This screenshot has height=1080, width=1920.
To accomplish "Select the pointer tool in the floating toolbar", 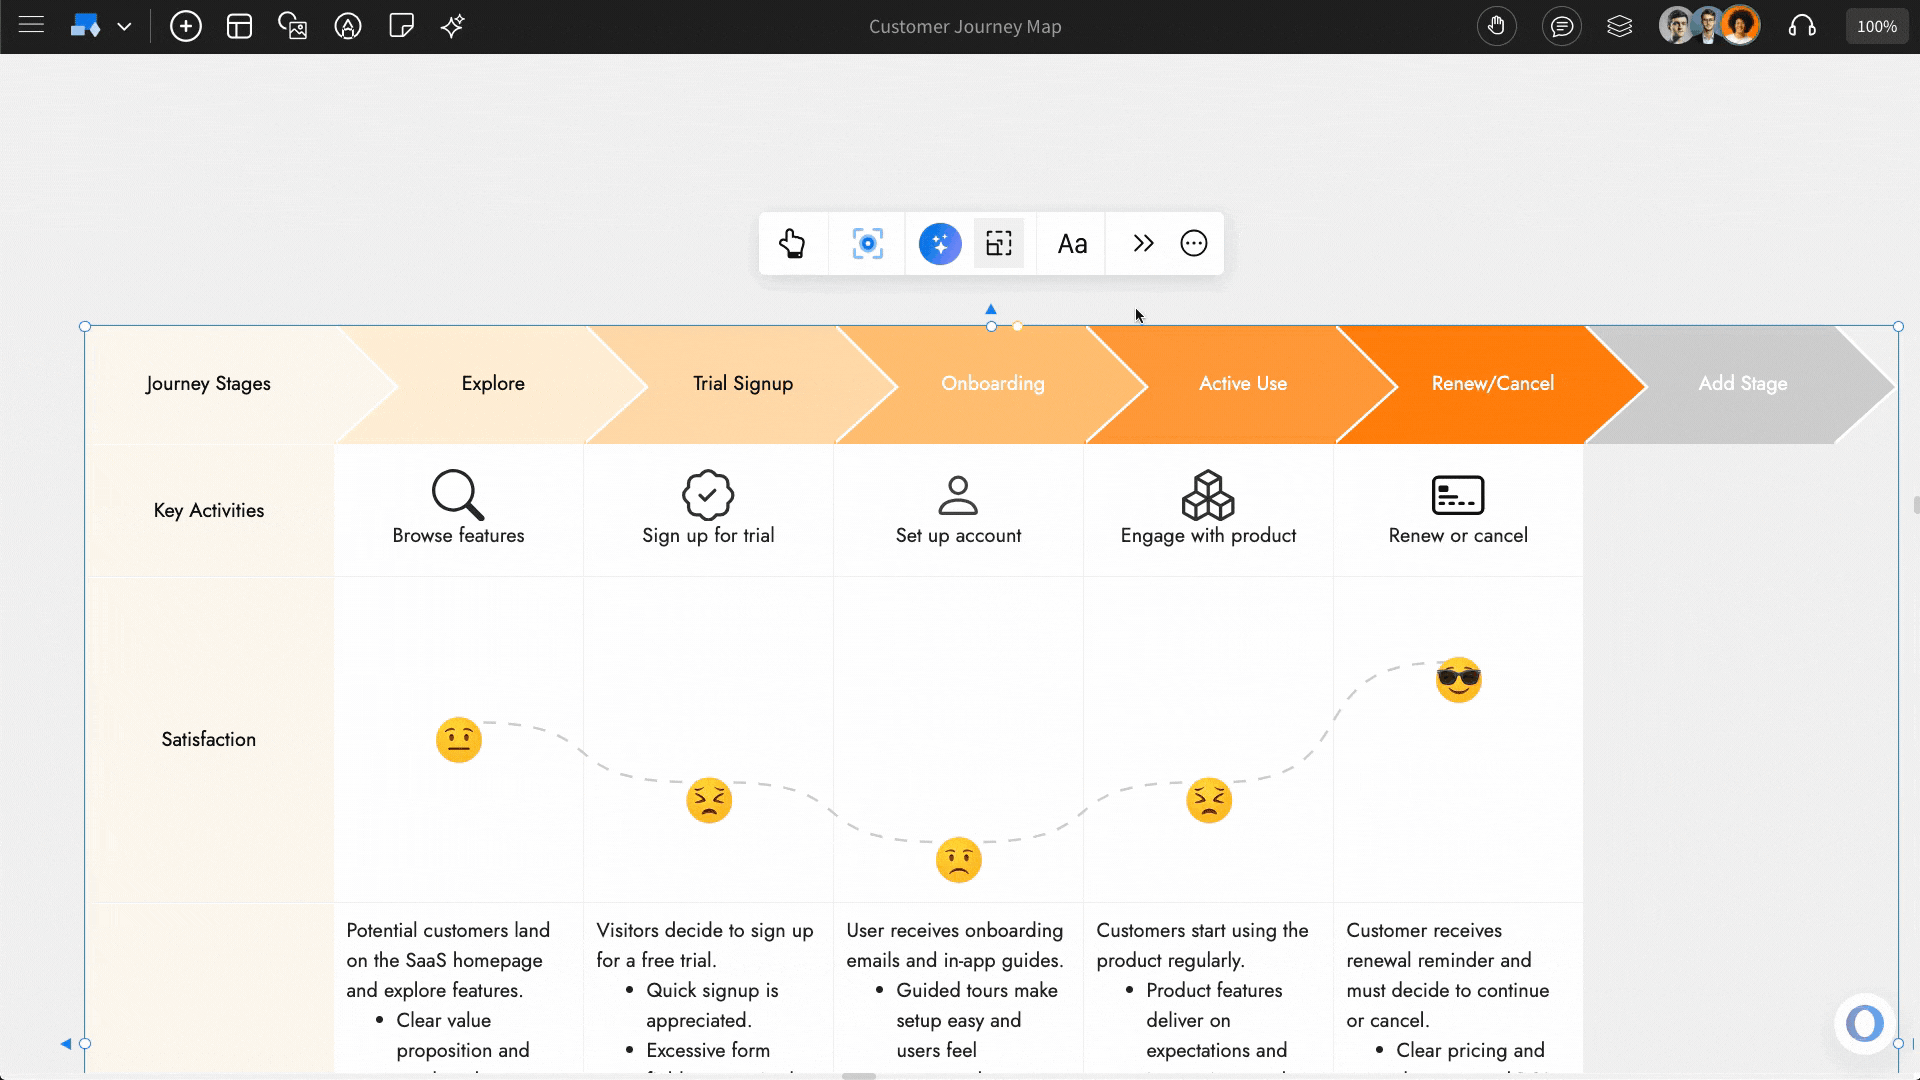I will point(793,243).
